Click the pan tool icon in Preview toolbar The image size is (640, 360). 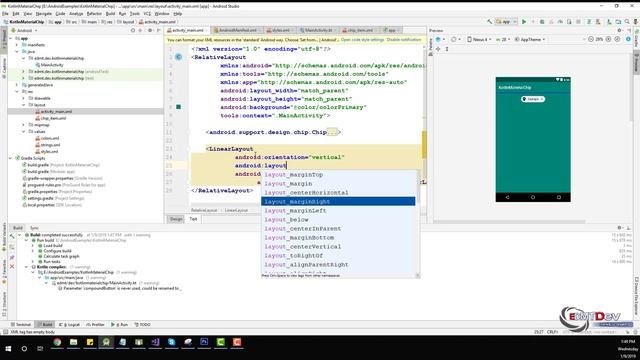pos(438,49)
